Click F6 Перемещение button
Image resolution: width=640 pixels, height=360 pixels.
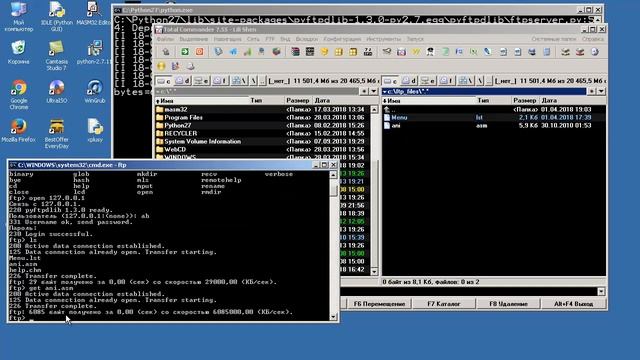pos(379,304)
